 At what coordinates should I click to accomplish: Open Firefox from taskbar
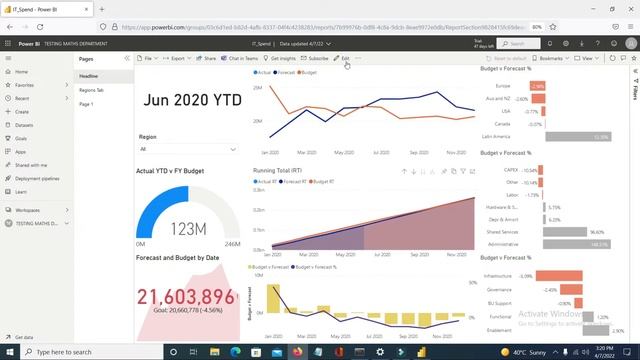tap(298, 352)
